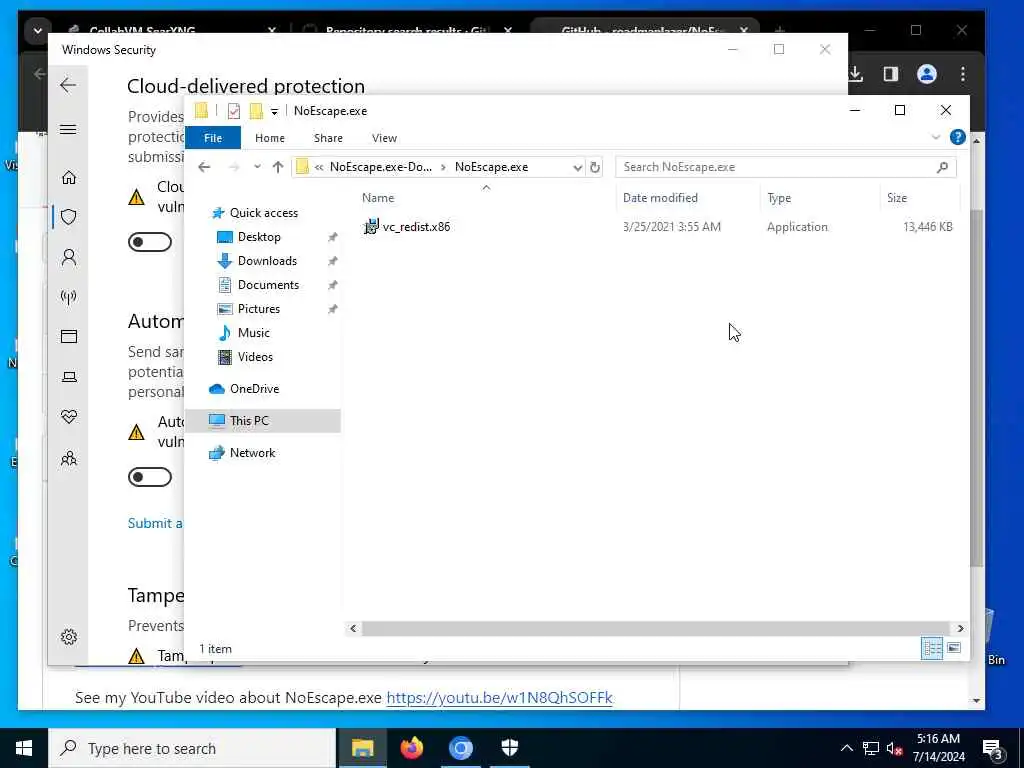Viewport: 1024px width, 768px height.
Task: Select Quick access in navigation pane
Action: 263,213
